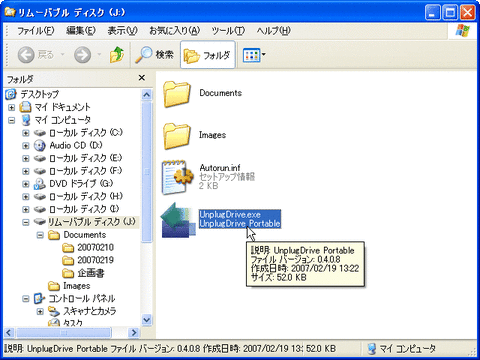
Task: Expand マイ ドキュメント tree node
Action: pos(12,107)
